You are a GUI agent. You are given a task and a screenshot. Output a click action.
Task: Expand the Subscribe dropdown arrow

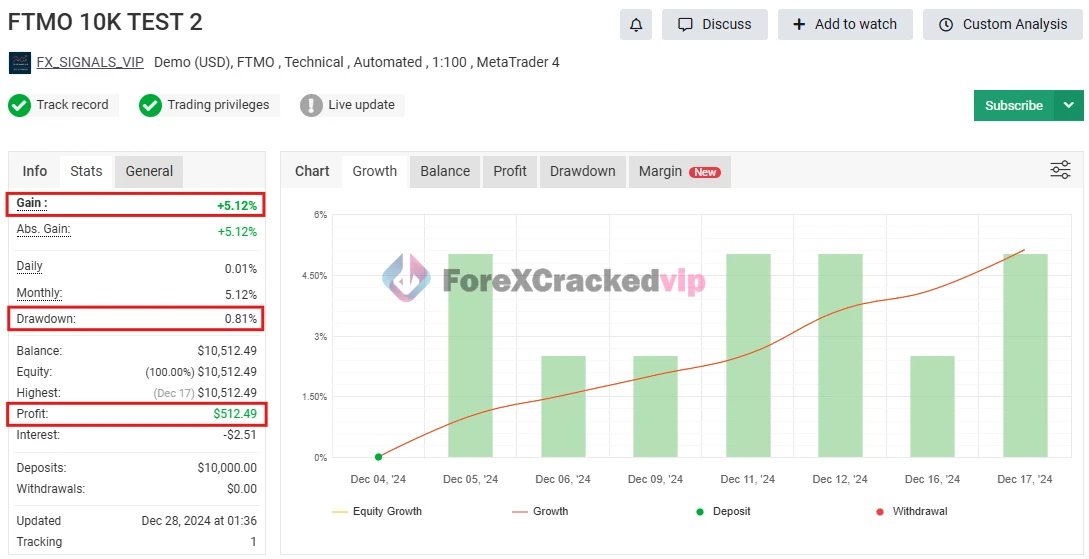coord(1069,105)
